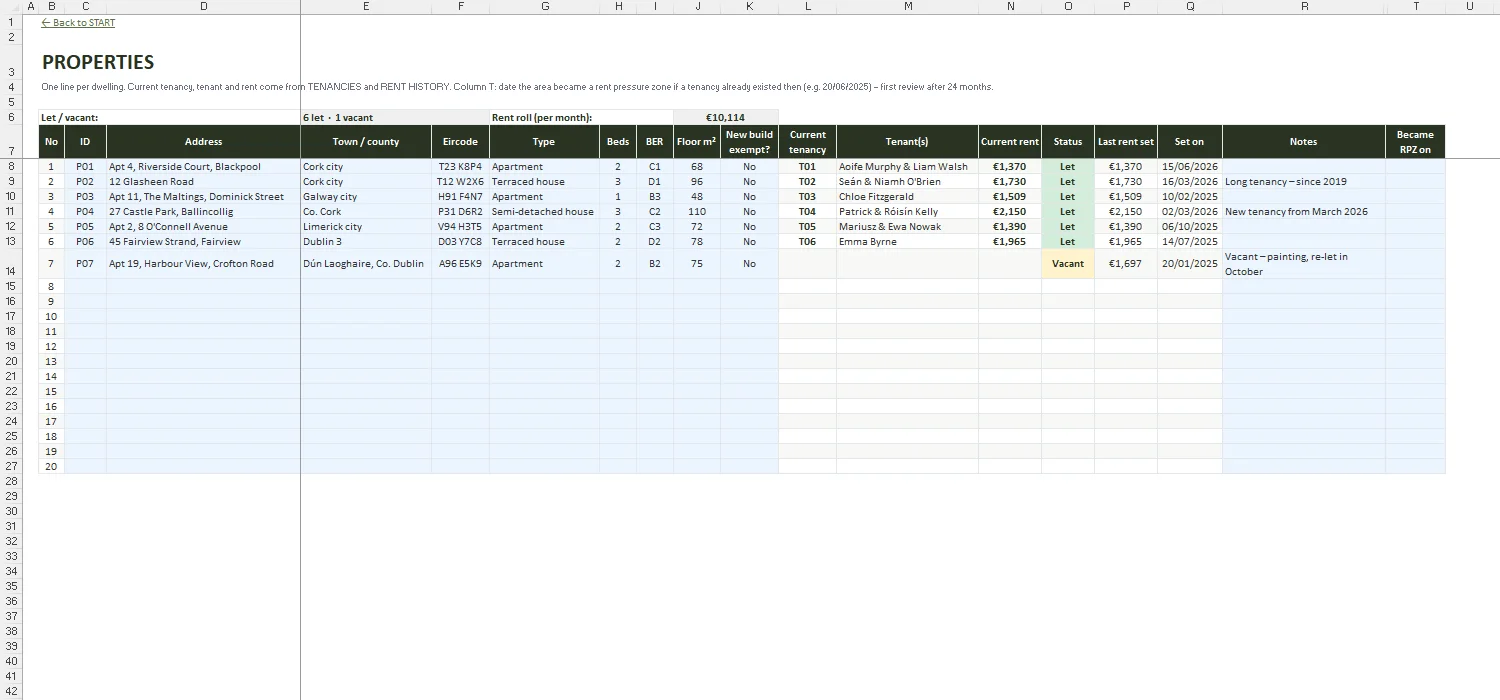The width and height of the screenshot is (1500, 700).
Task: Select Eircode P31 D6R2
Action: click(x=460, y=212)
